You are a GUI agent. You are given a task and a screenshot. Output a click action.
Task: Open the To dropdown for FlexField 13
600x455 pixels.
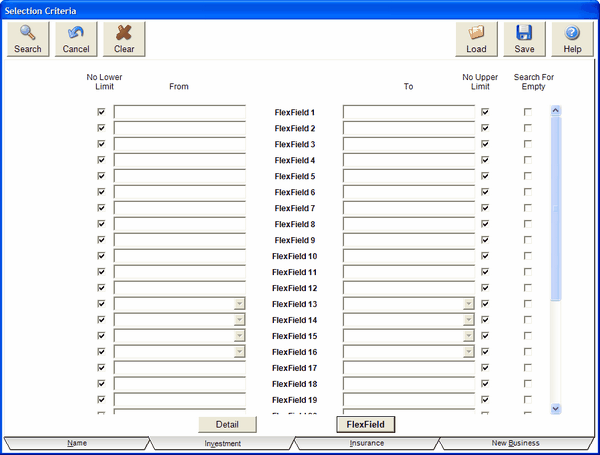[468, 304]
